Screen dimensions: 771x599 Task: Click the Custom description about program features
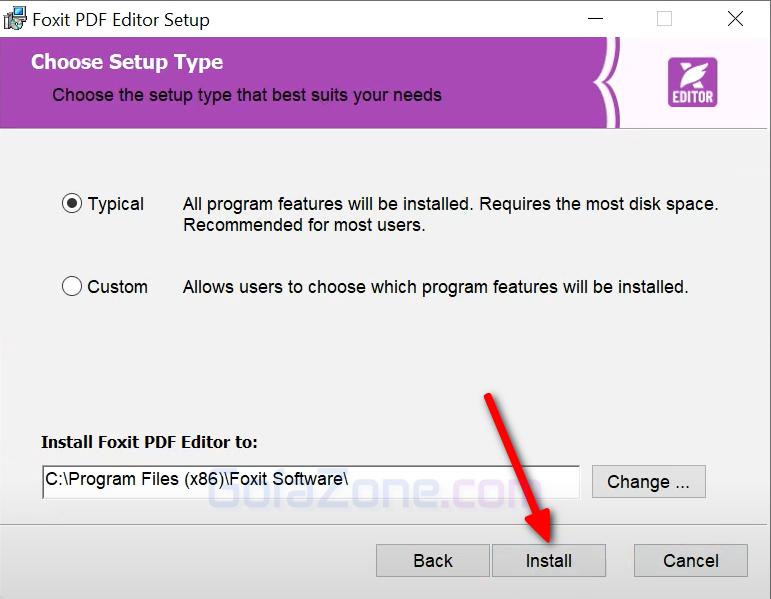click(x=435, y=287)
